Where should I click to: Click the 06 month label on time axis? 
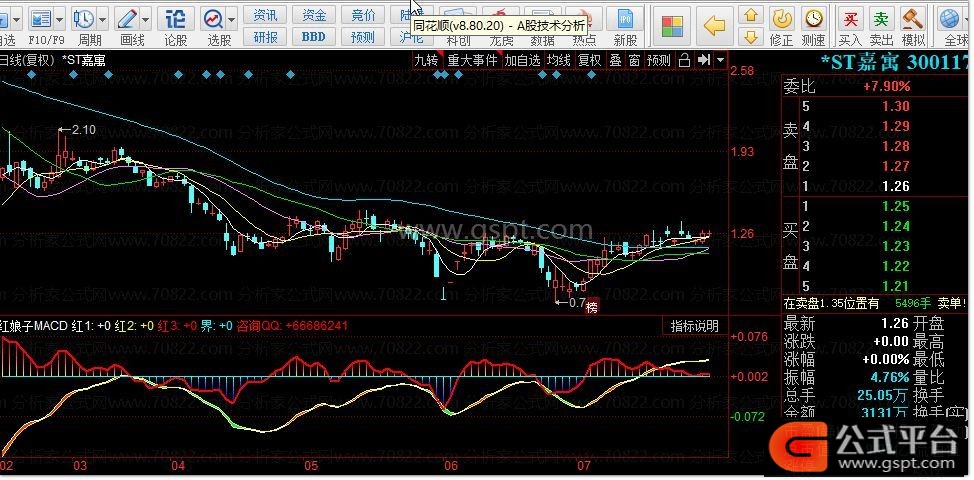[451, 466]
